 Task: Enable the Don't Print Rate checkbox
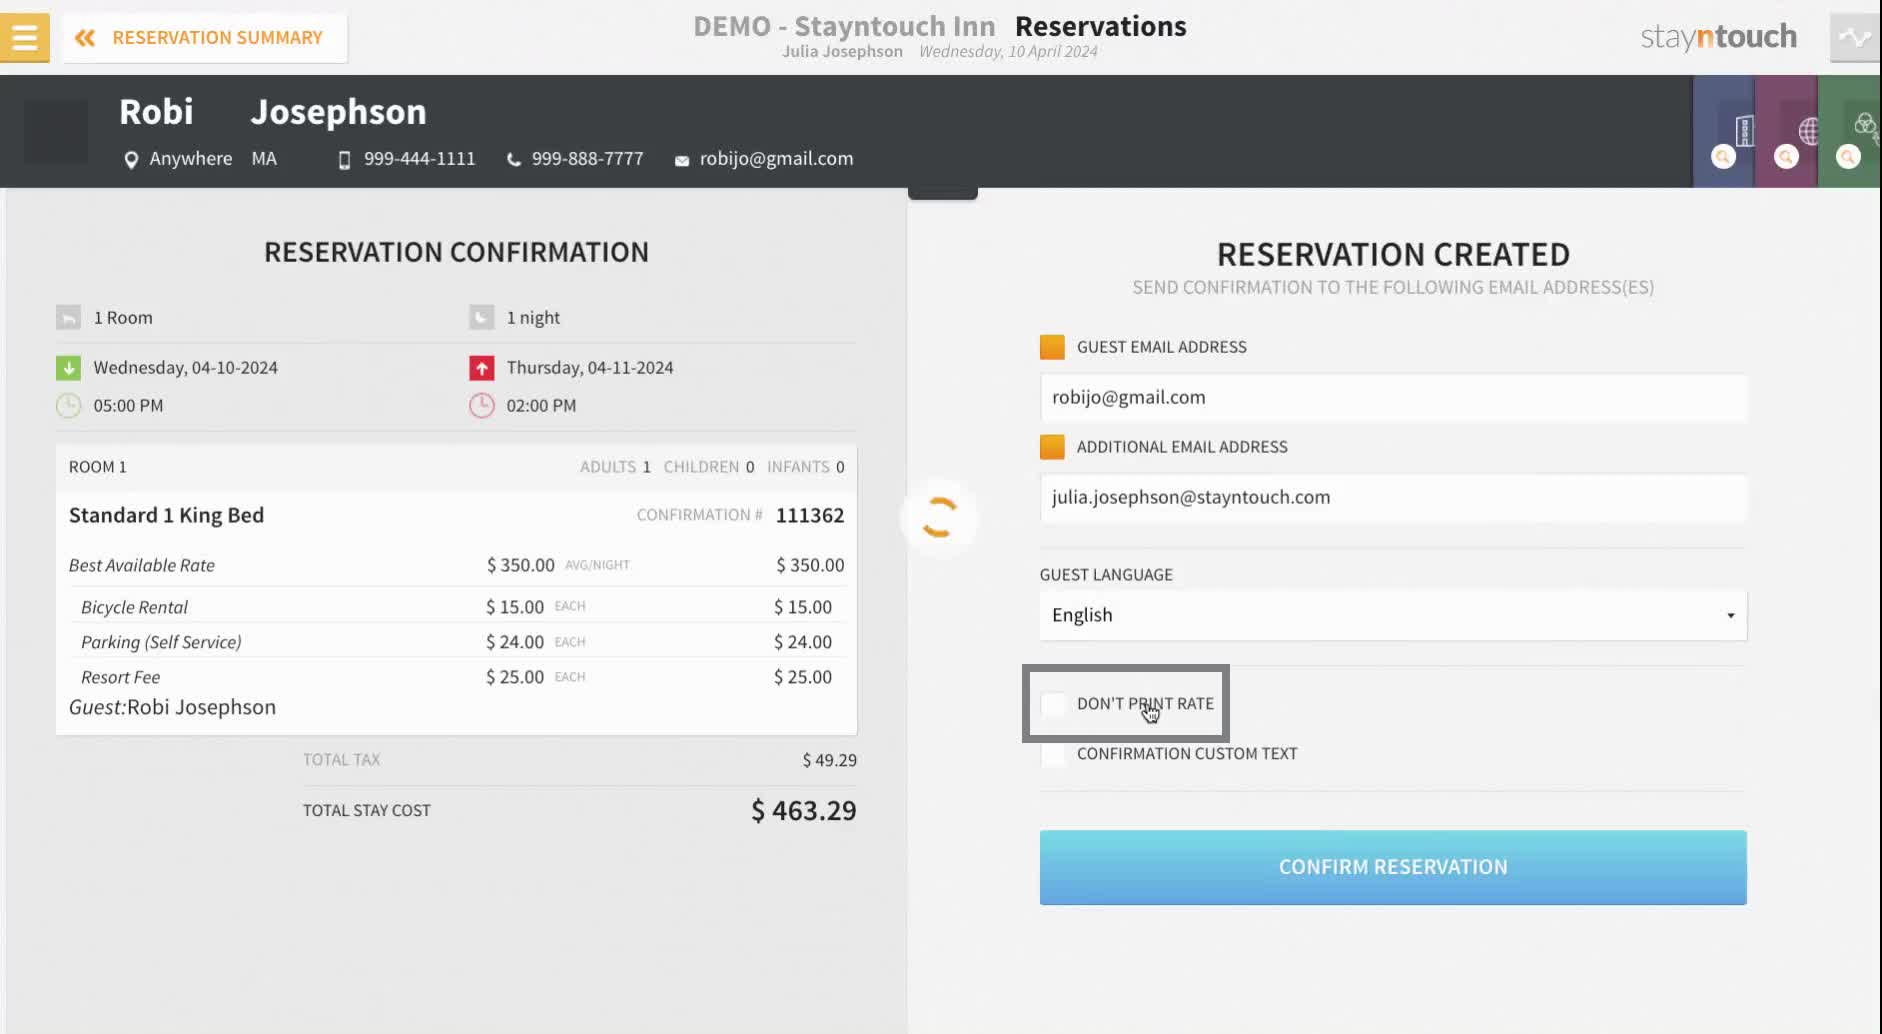coord(1053,704)
